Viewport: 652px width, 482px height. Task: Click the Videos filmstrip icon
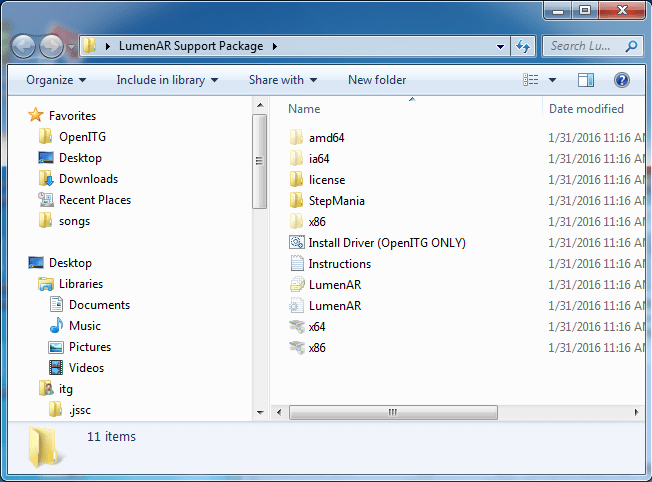click(56, 368)
